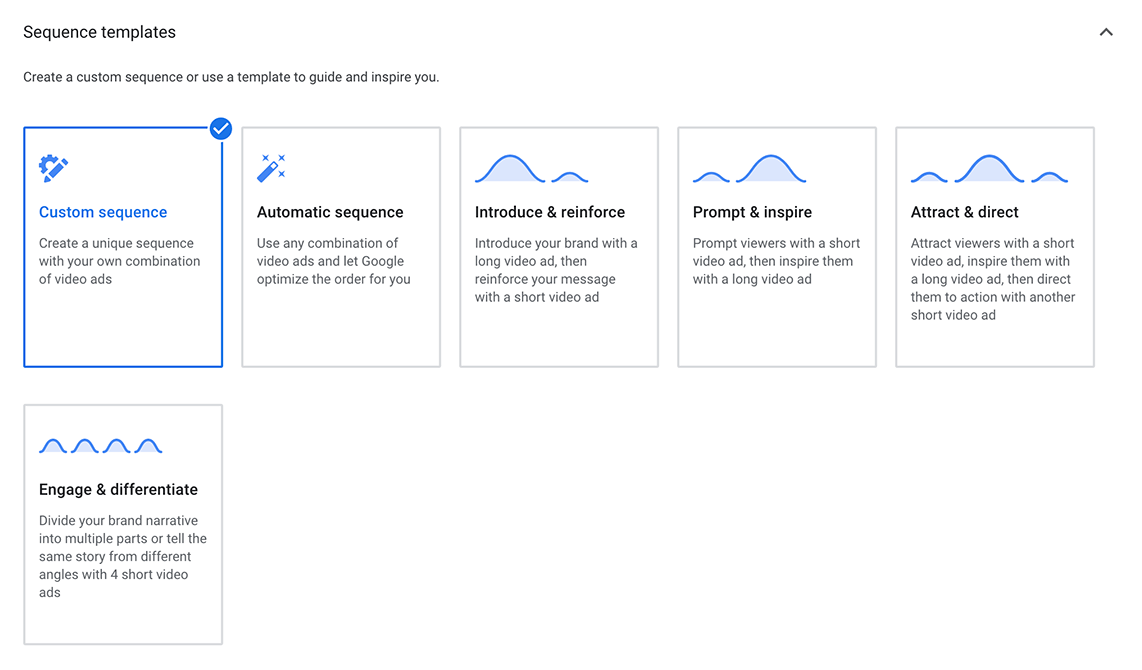
Task: Click the Attract & direct description text
Action: (x=993, y=279)
